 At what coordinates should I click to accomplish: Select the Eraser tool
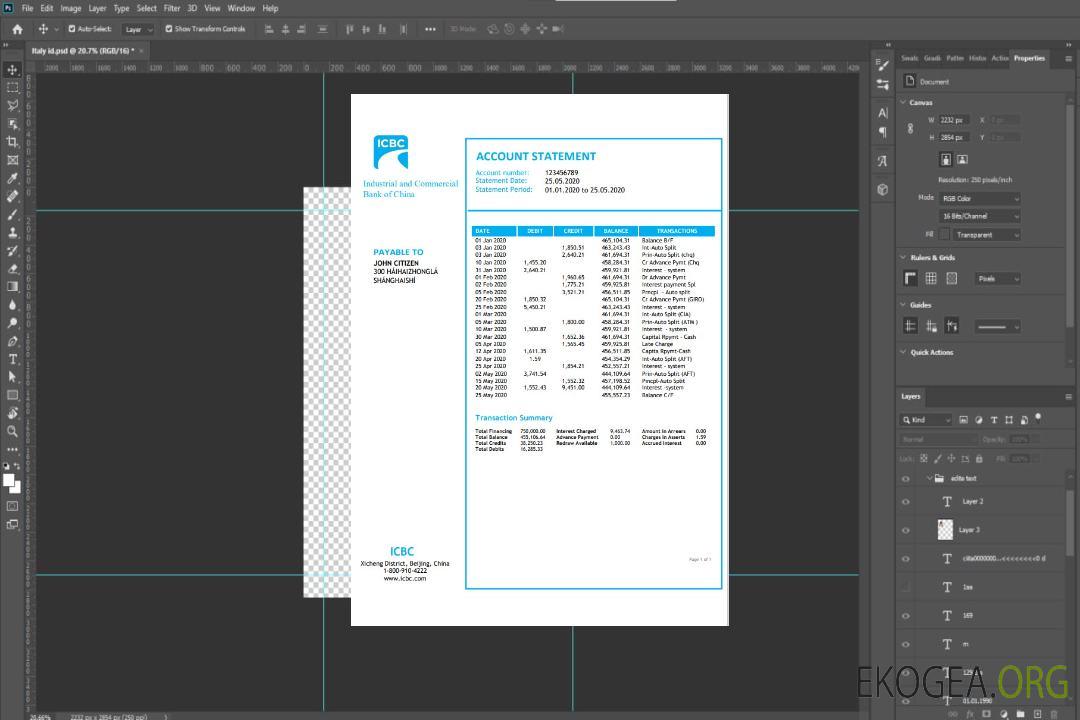point(12,268)
